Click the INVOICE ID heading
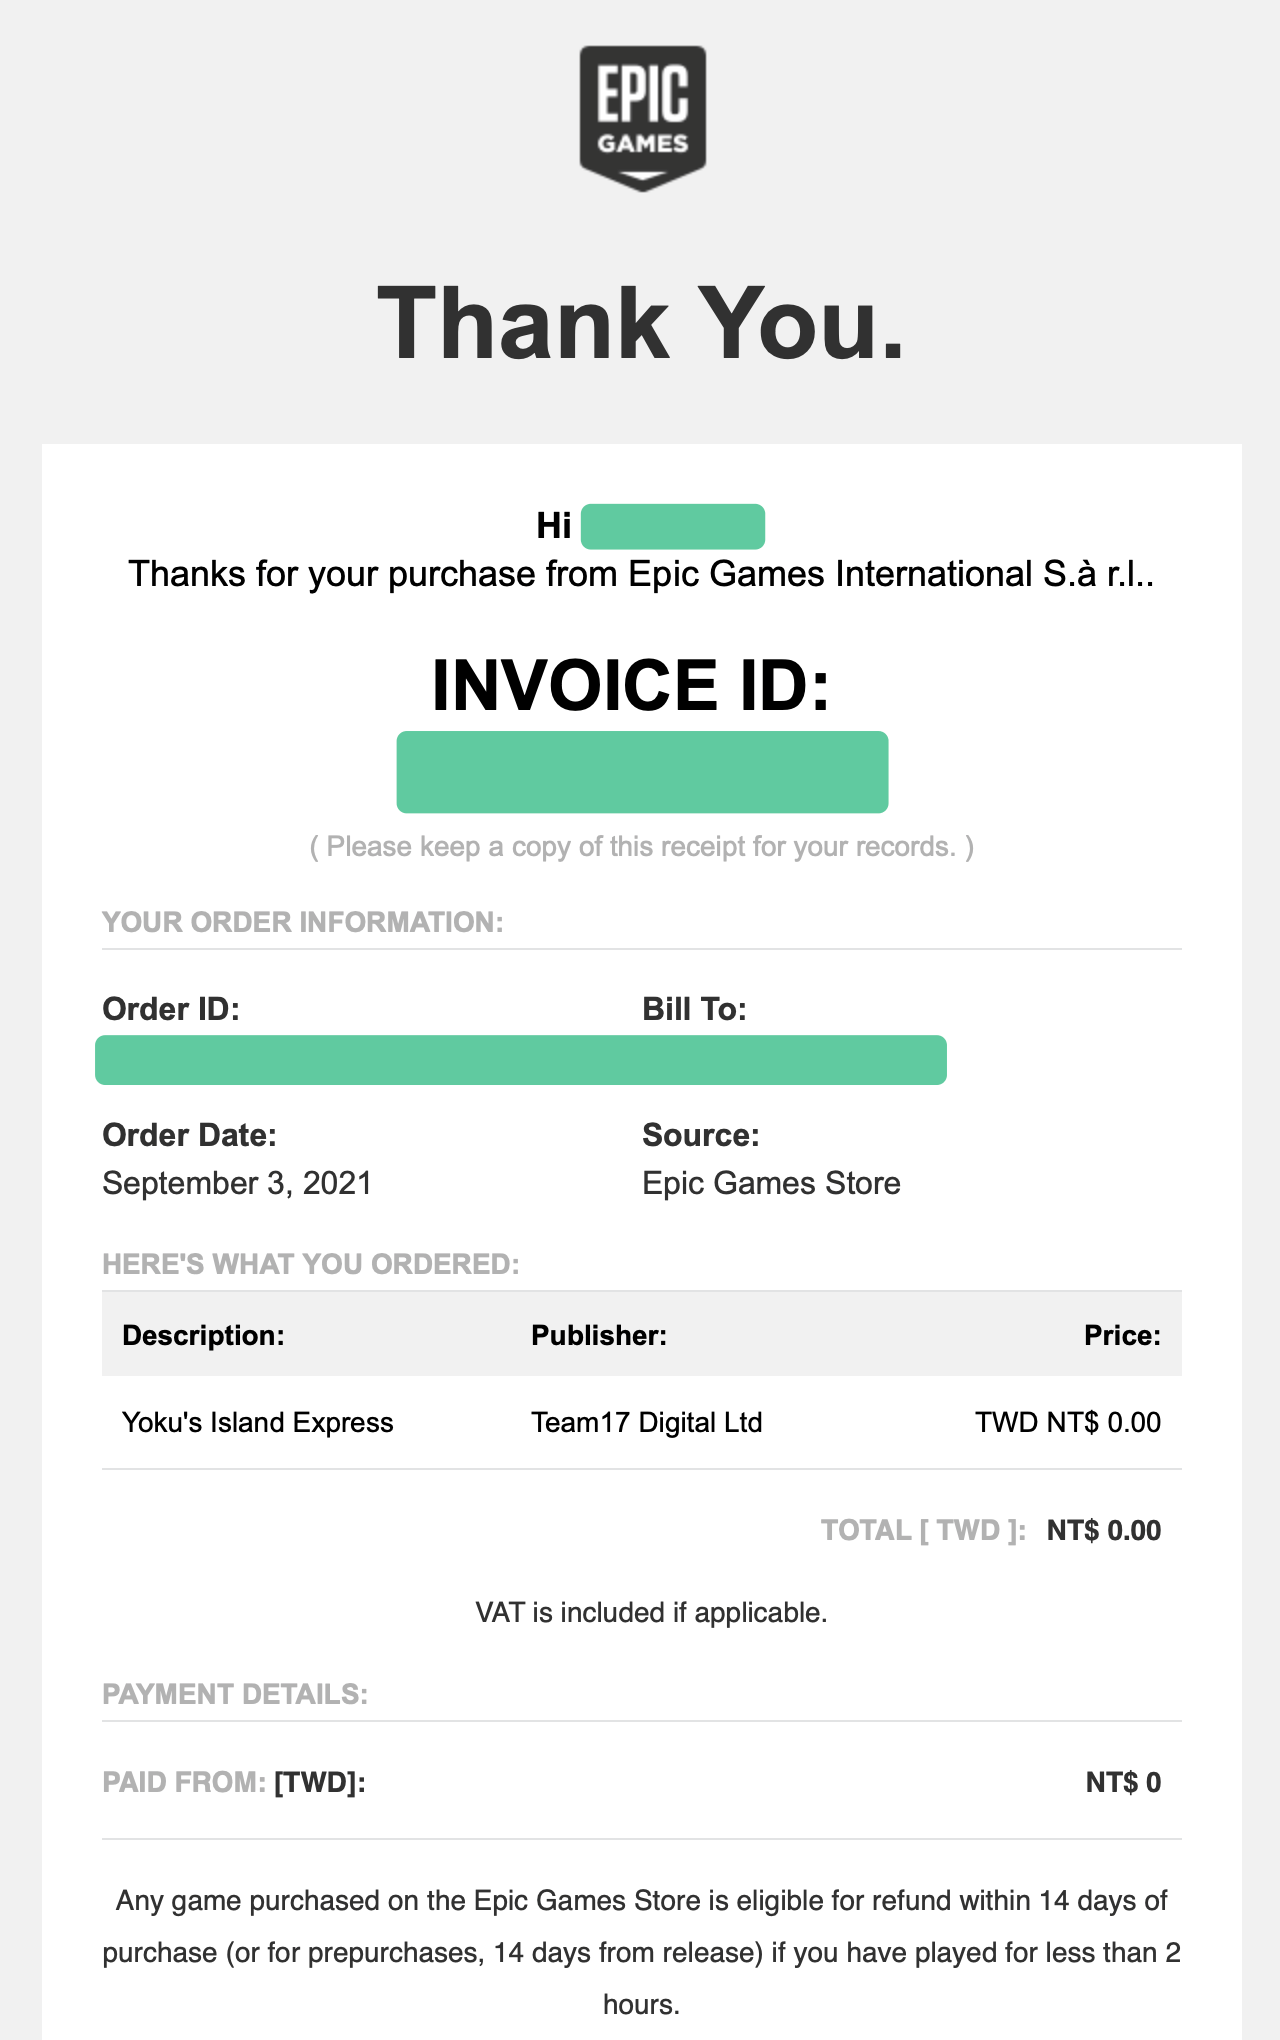 point(631,685)
